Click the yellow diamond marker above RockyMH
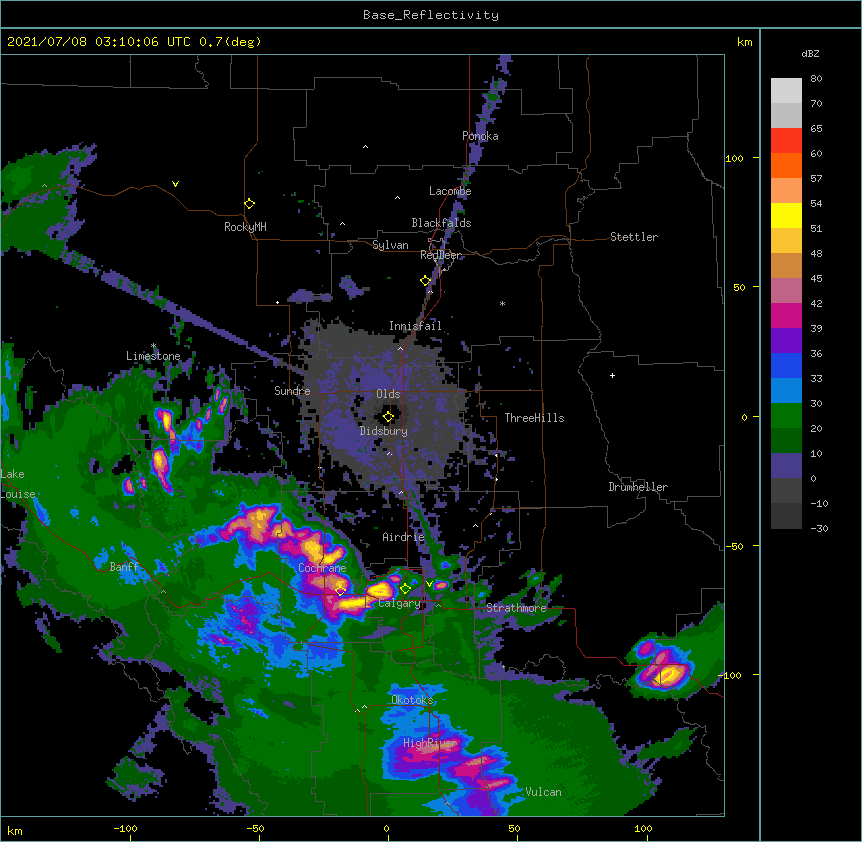The image size is (862, 842). tap(250, 204)
